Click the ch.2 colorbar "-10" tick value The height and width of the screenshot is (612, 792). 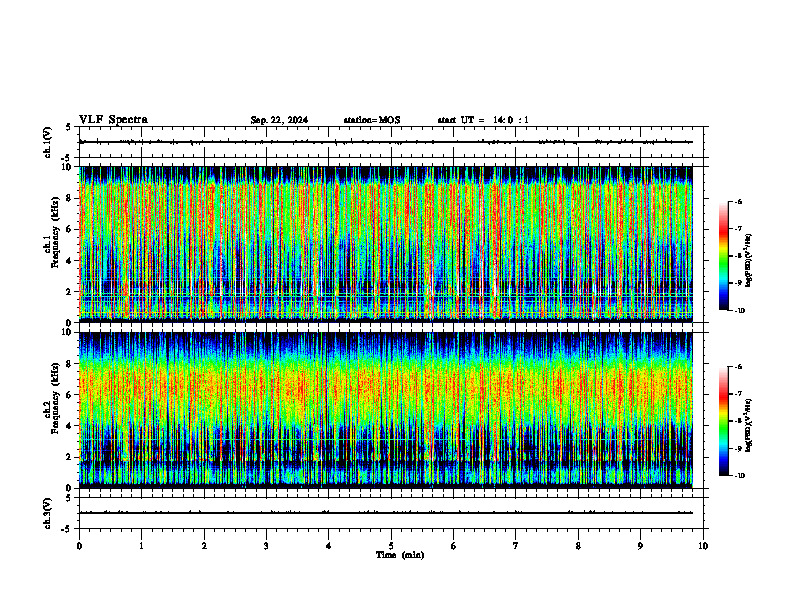click(x=739, y=476)
